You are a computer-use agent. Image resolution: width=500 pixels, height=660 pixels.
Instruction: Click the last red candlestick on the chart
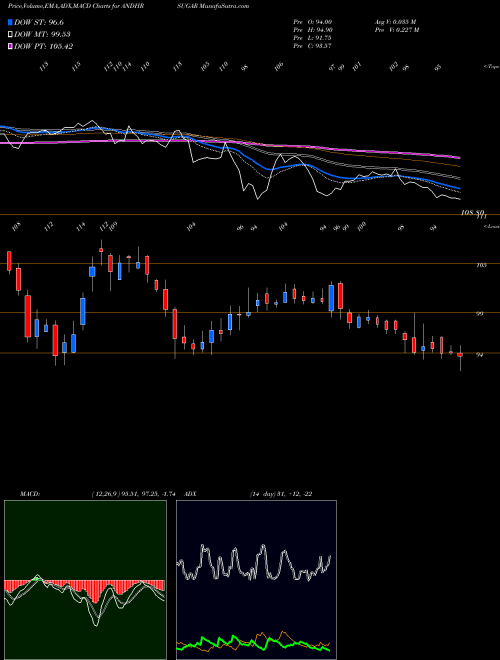[460, 355]
